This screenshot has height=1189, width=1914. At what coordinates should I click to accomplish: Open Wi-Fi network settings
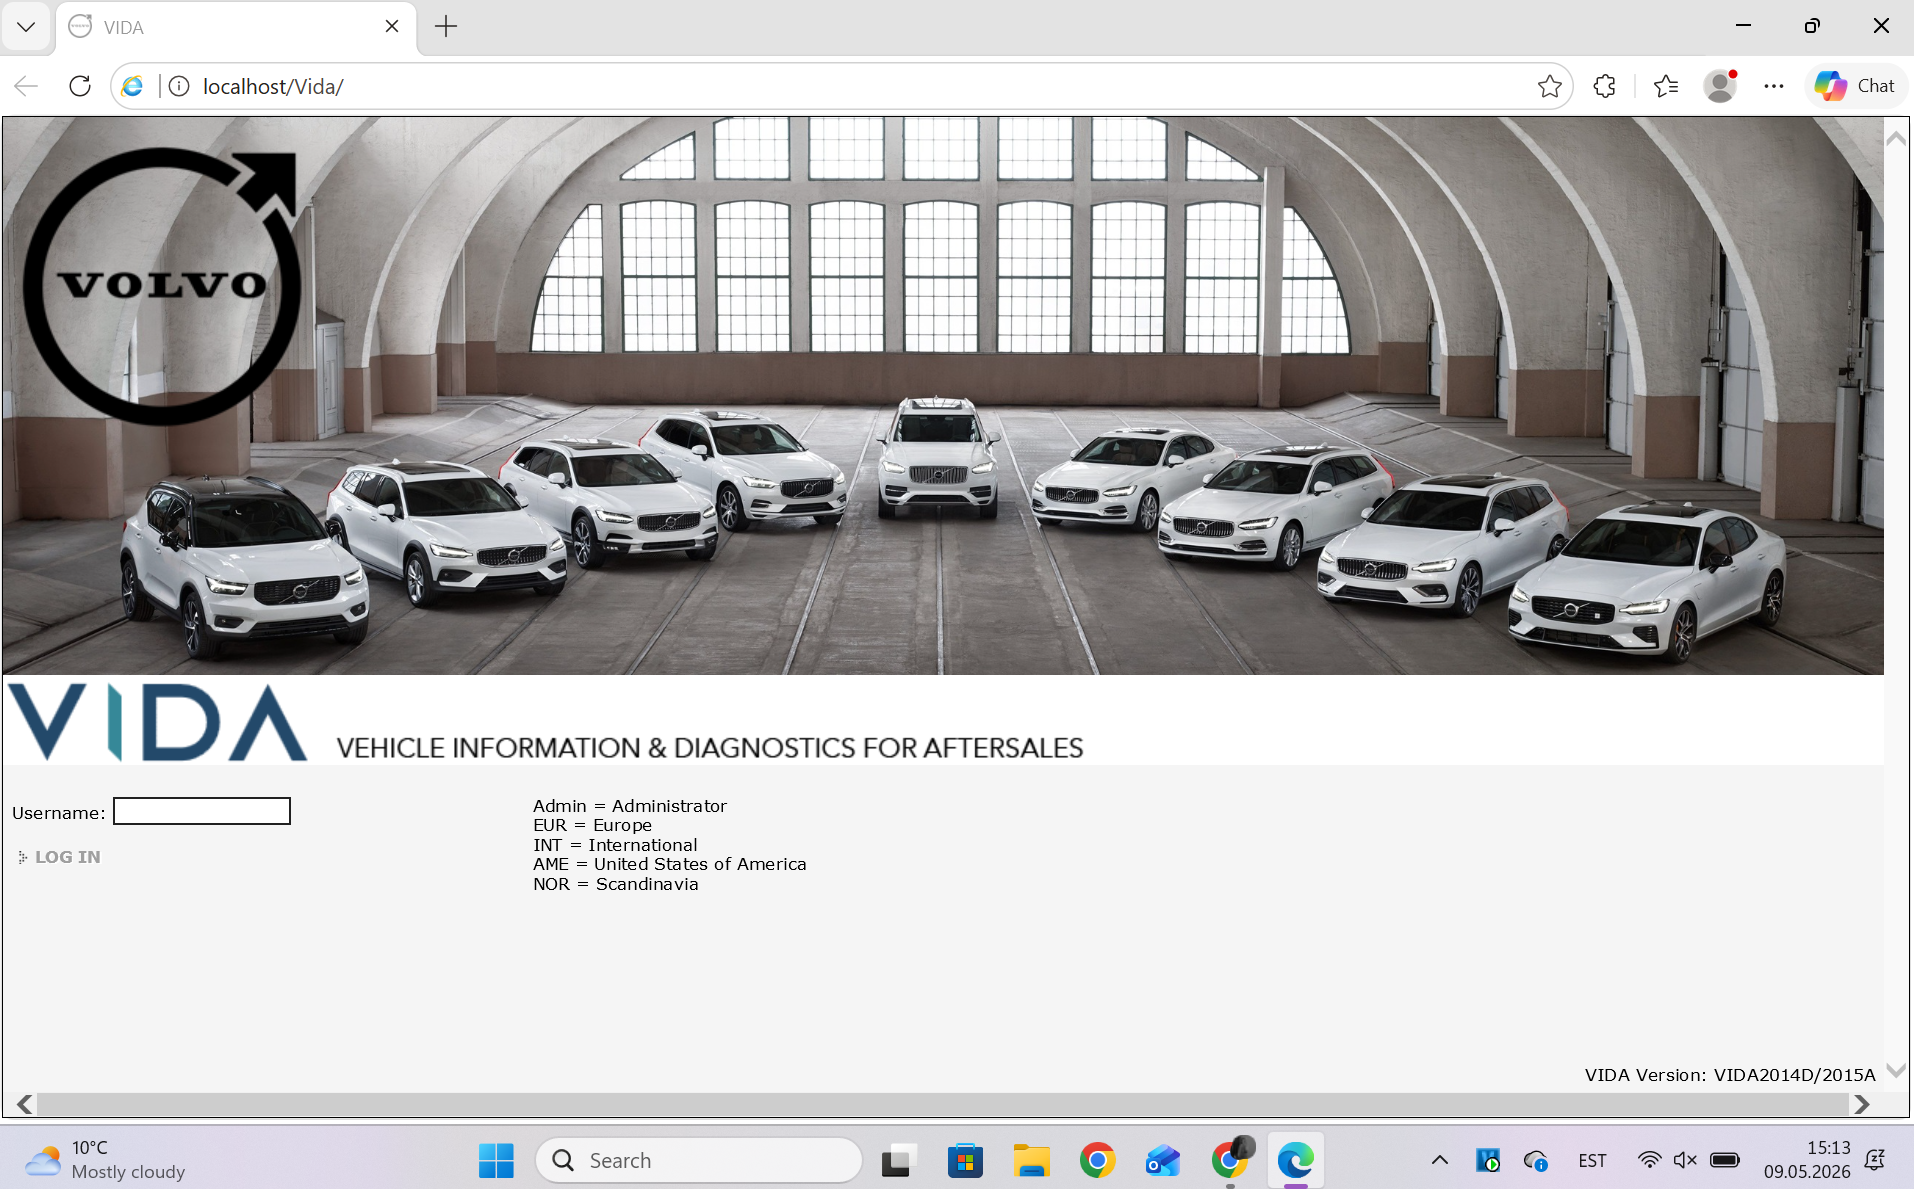tap(1649, 1160)
